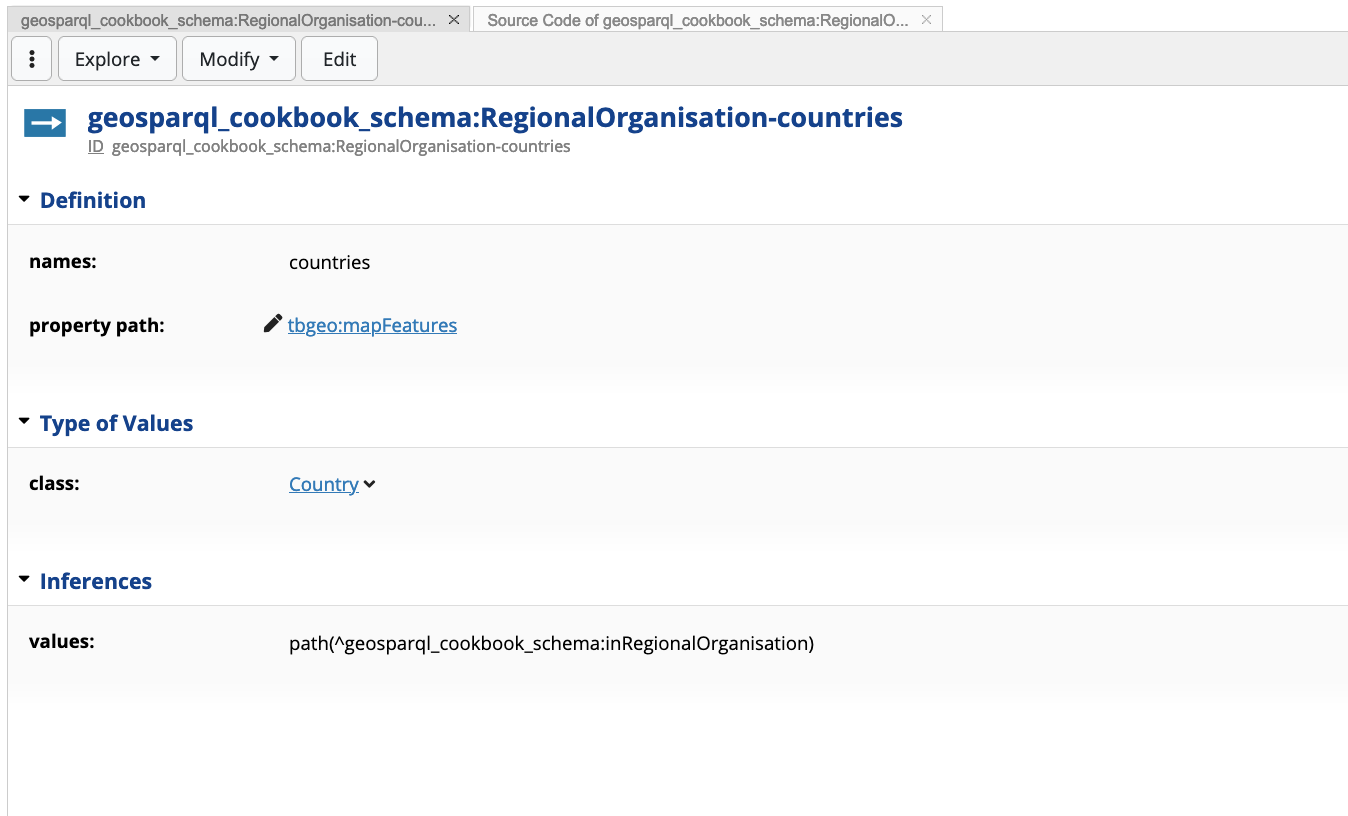Open the Explore dropdown menu
Screen dimensions: 1348x816
click(117, 59)
